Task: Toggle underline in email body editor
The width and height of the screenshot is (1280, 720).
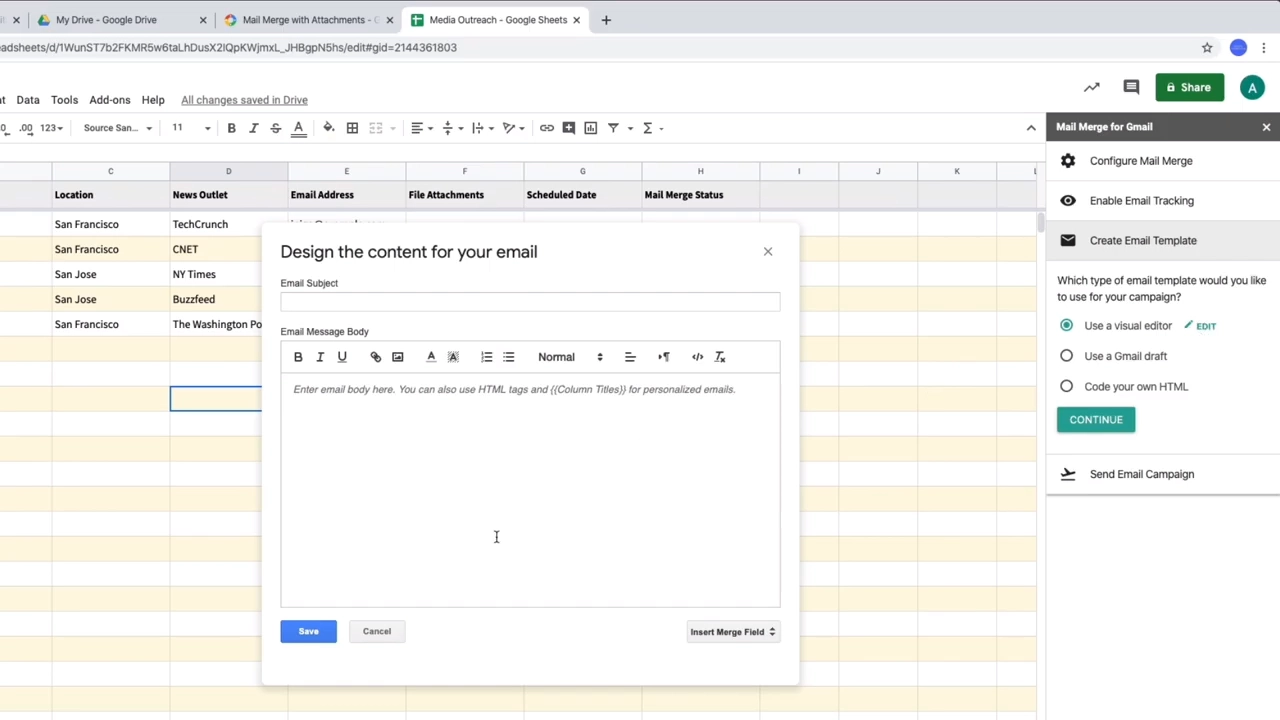Action: click(342, 357)
